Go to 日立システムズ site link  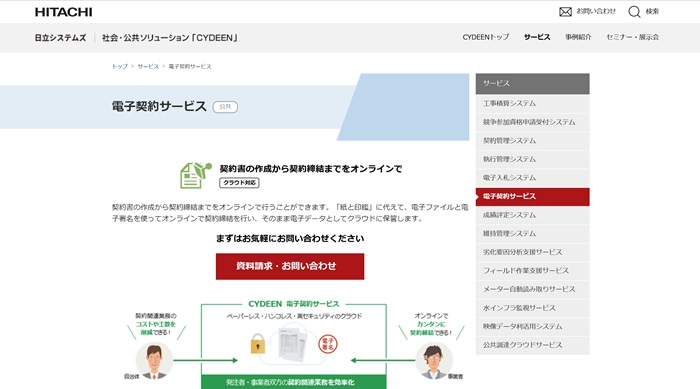point(60,38)
